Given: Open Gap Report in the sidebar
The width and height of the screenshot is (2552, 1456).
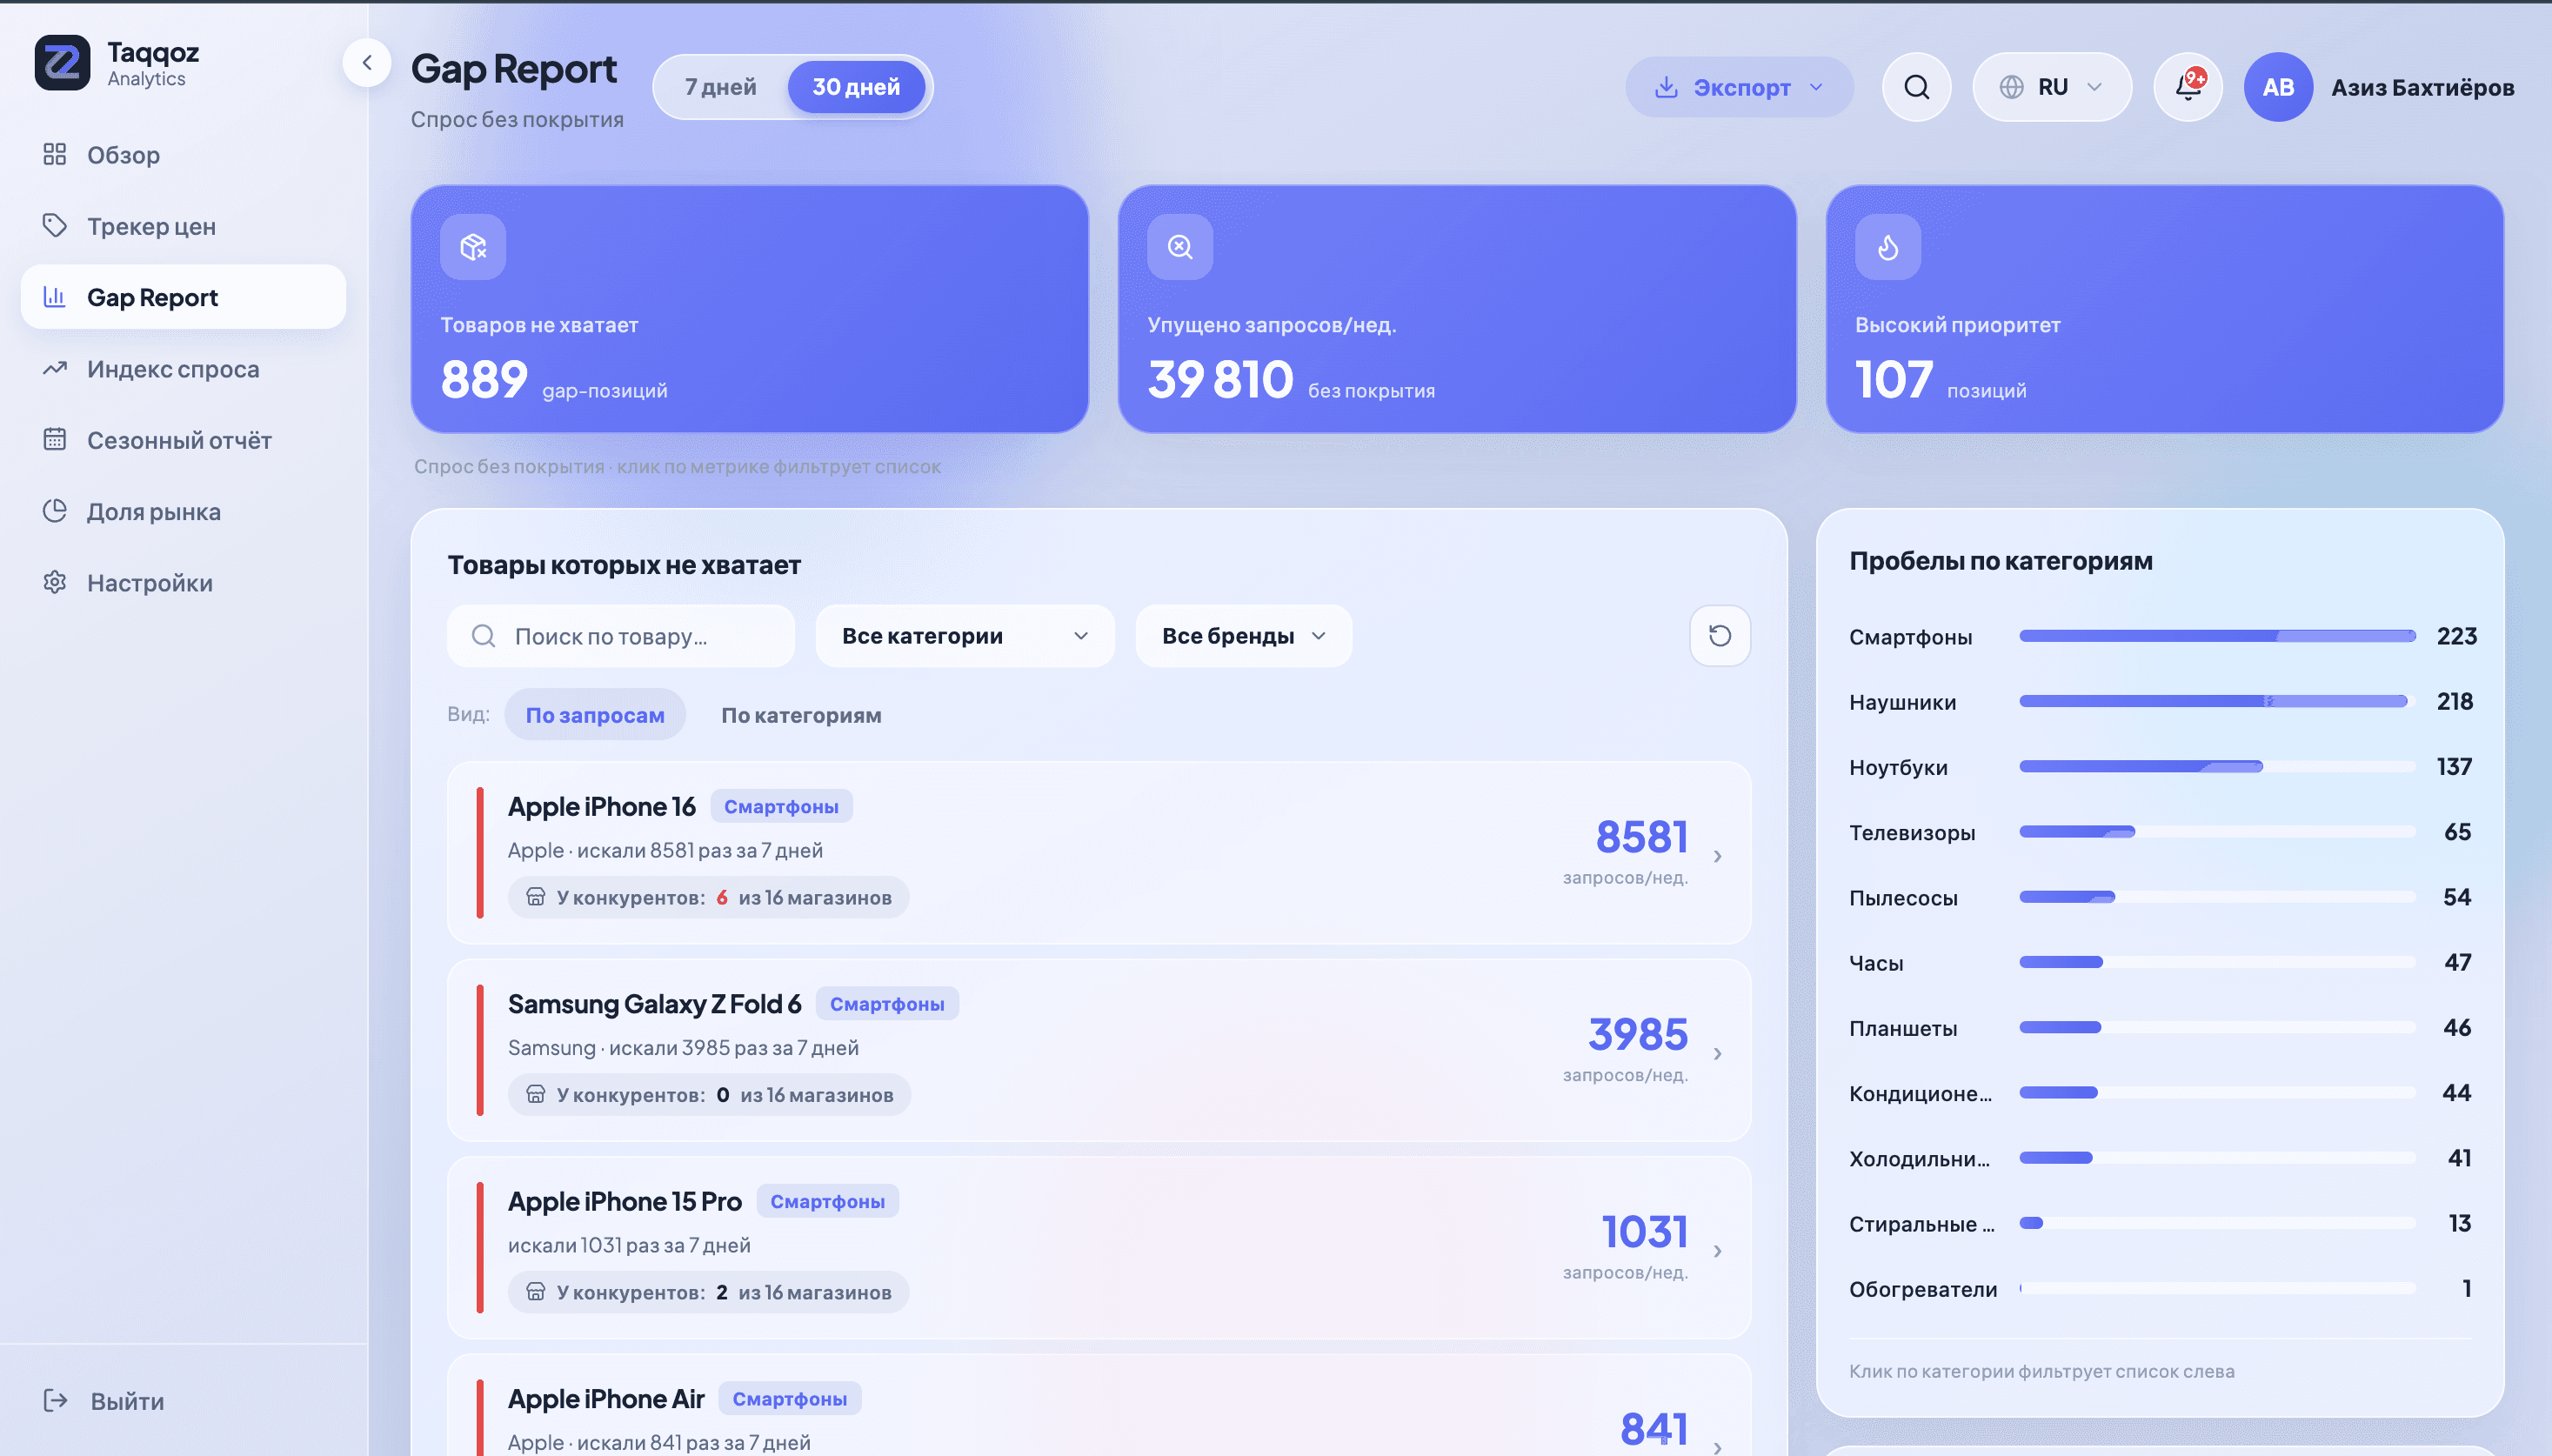Looking at the screenshot, I should tap(183, 297).
